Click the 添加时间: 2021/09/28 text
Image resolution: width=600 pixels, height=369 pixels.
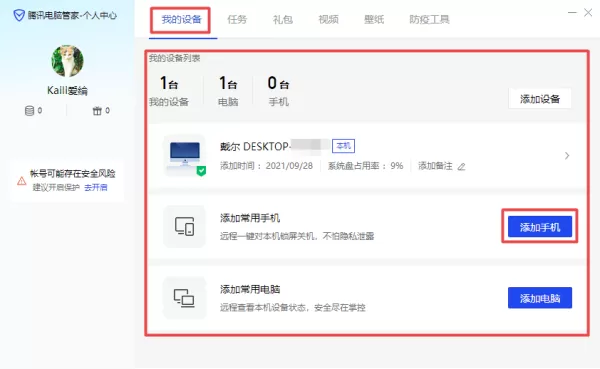266,166
